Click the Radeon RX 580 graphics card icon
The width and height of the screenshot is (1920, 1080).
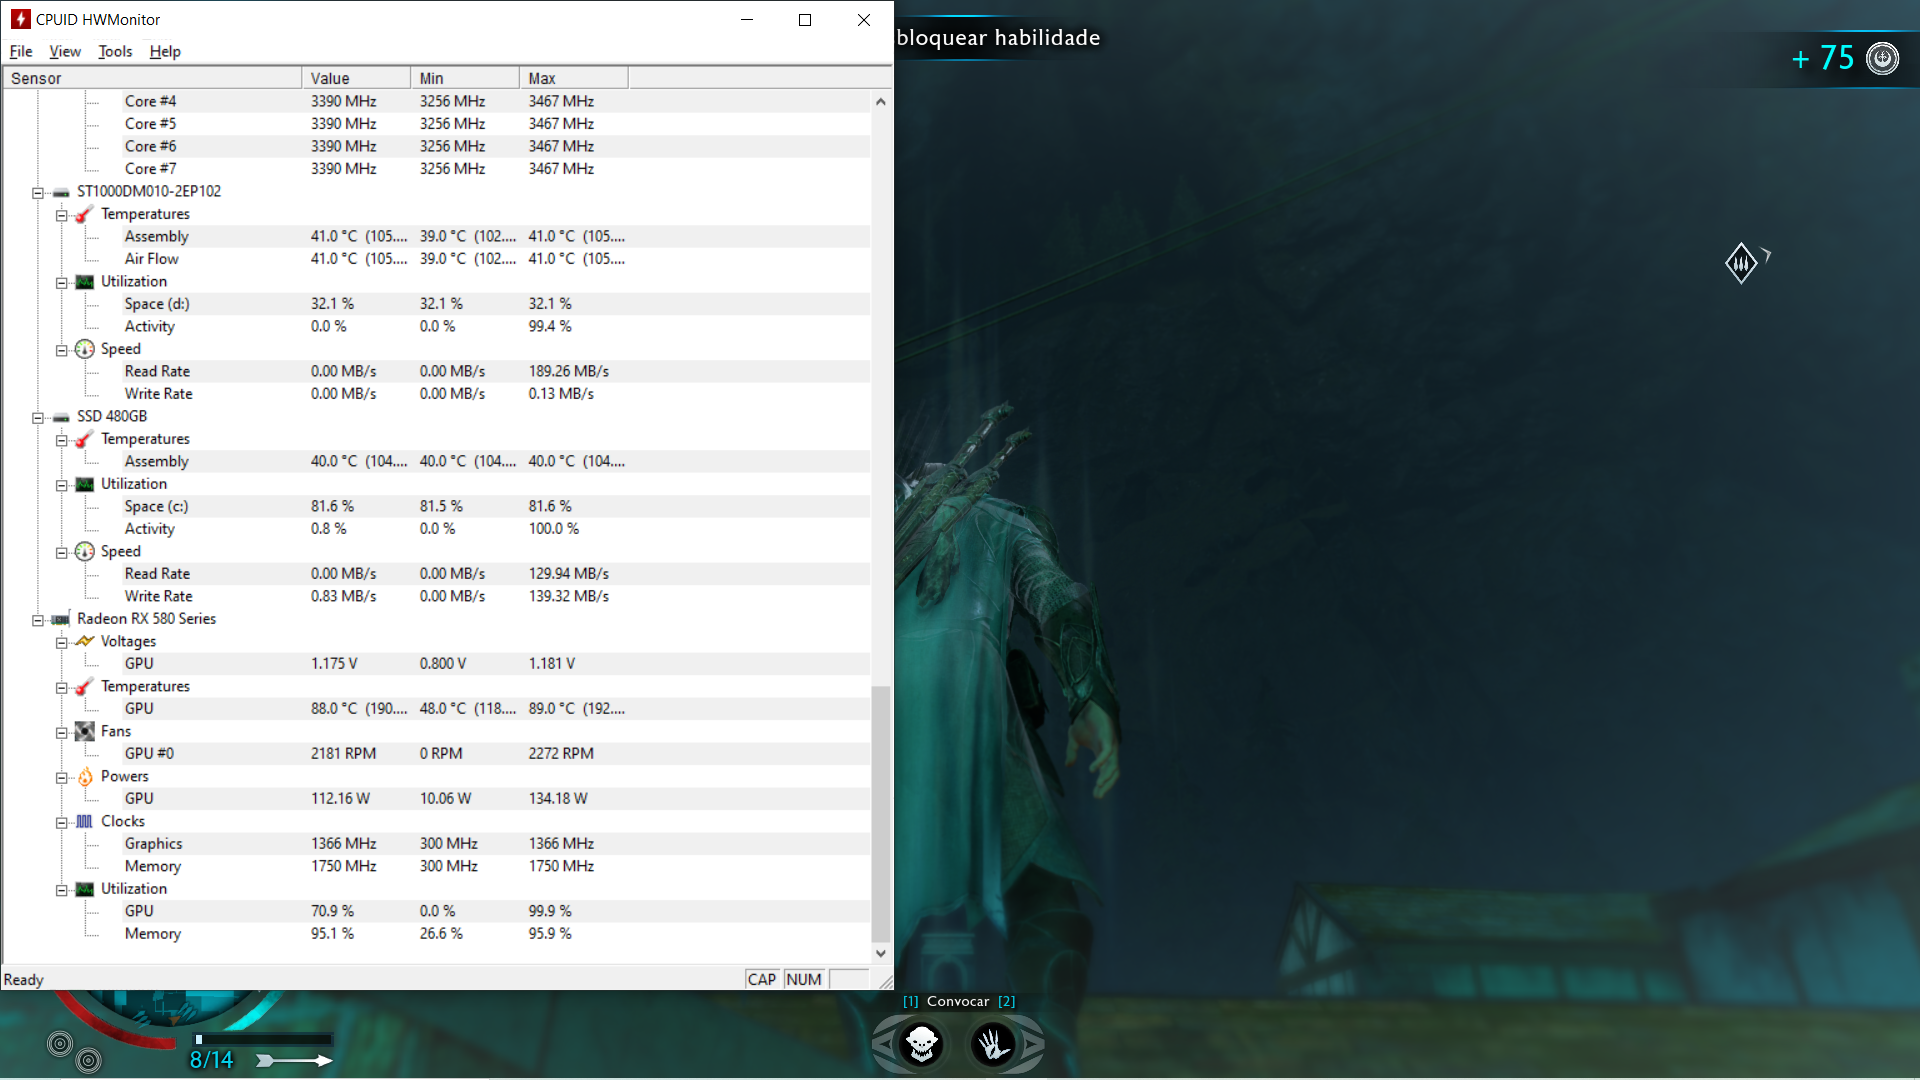click(61, 619)
